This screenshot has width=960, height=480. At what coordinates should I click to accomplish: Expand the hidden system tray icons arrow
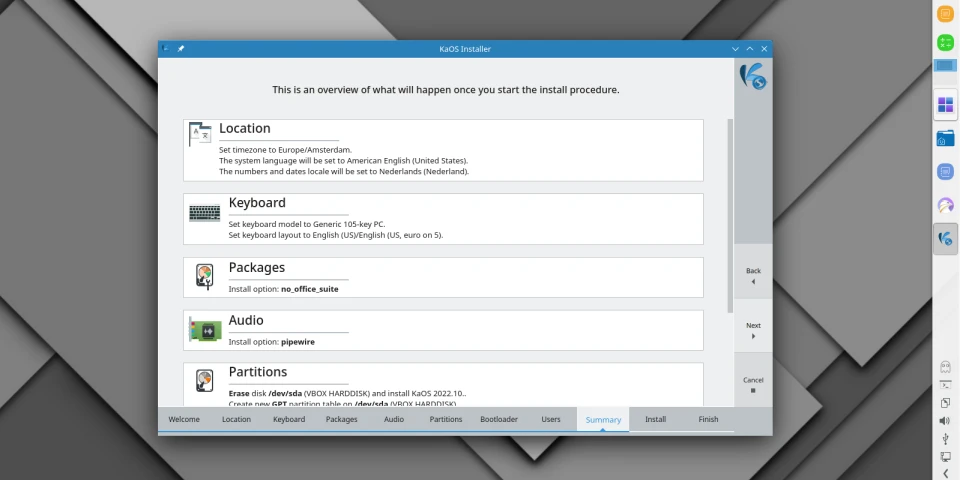click(x=945, y=473)
